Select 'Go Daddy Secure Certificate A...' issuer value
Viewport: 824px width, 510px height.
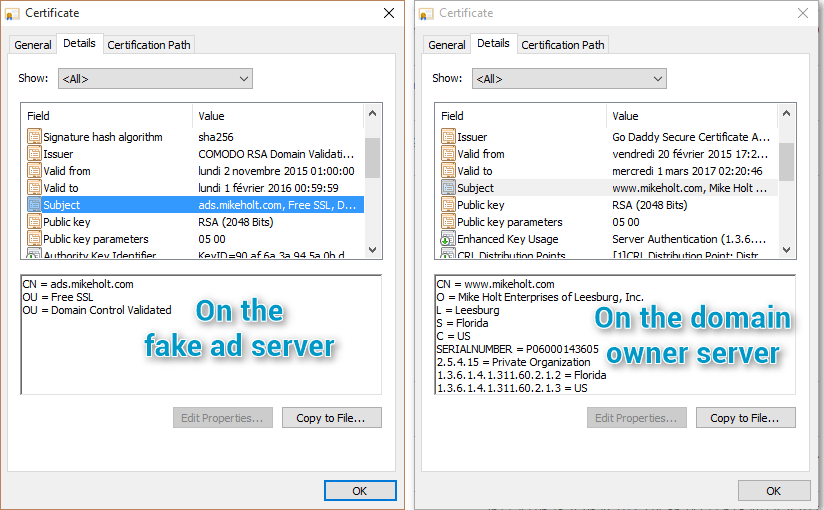click(691, 137)
